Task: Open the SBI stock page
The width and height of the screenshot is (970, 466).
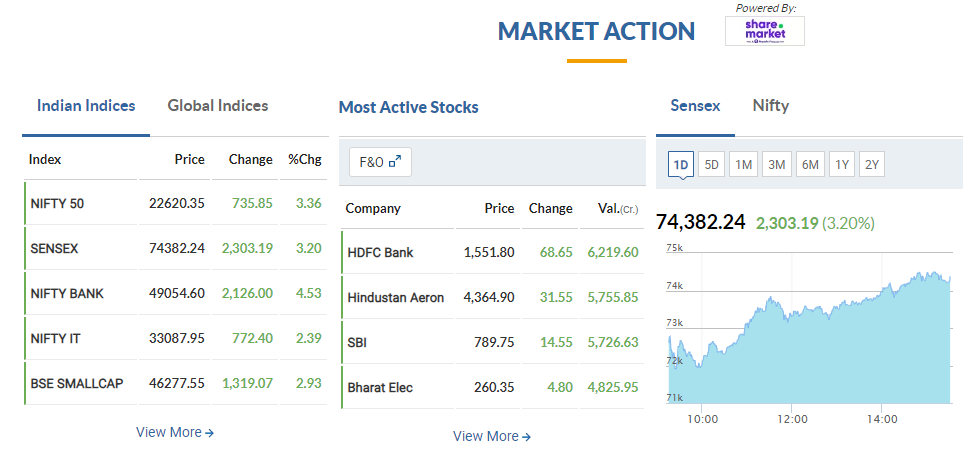Action: coord(357,342)
